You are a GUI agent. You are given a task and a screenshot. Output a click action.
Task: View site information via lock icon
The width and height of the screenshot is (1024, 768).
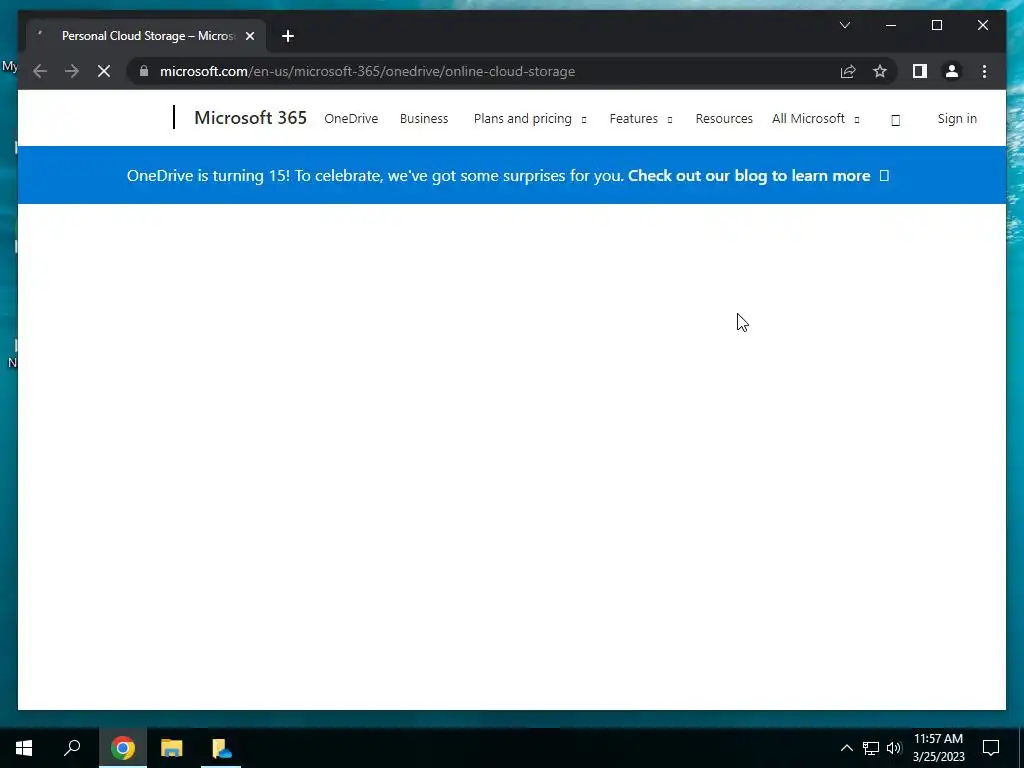pos(144,71)
